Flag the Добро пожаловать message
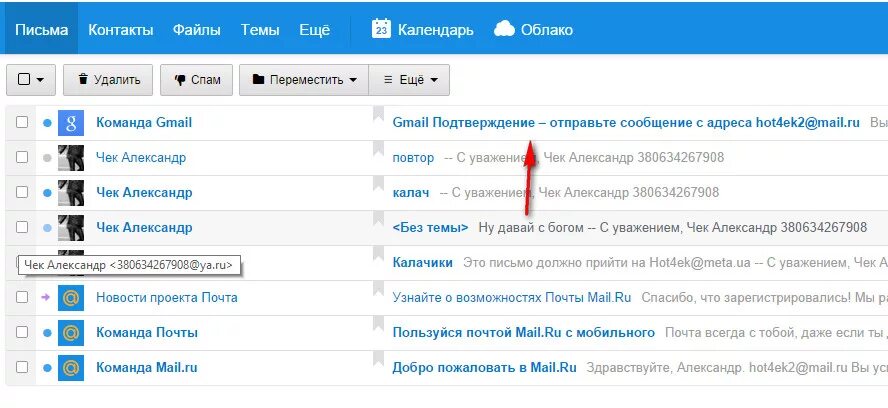 pos(378,360)
